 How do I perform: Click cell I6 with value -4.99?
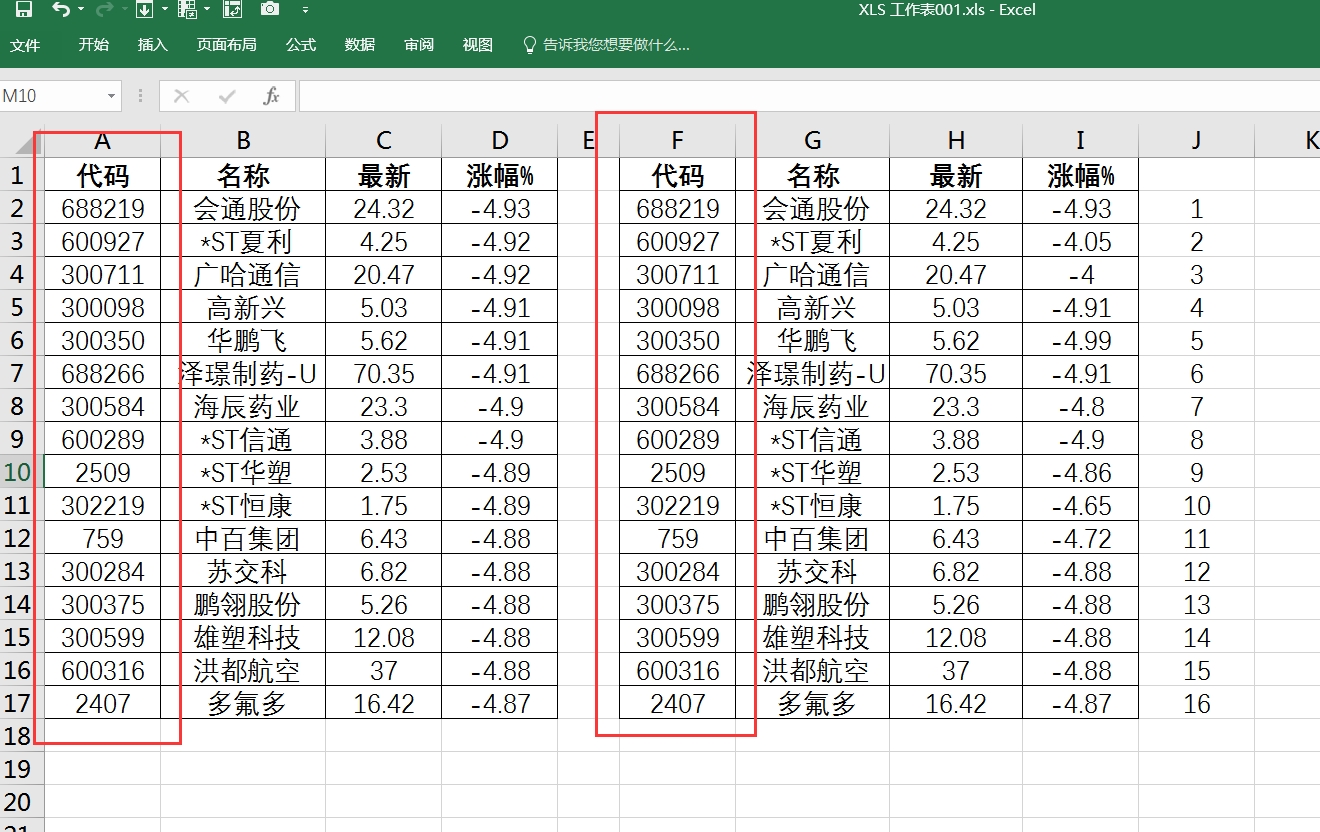point(1080,340)
